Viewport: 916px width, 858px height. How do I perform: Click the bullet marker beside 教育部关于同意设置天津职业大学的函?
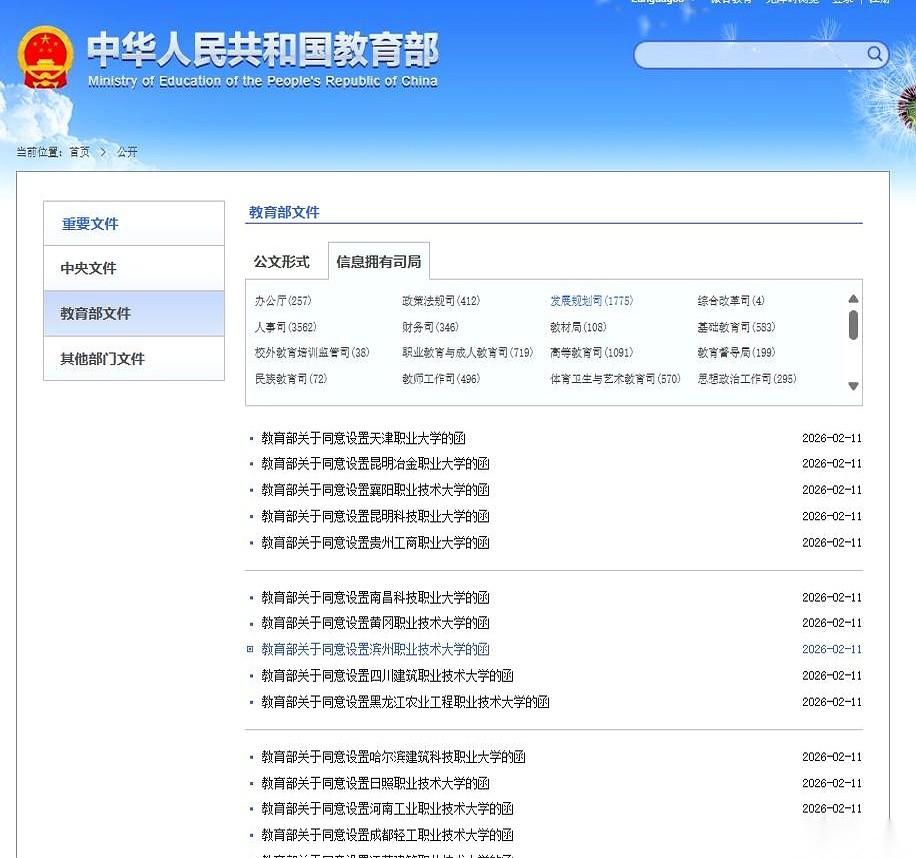pyautogui.click(x=250, y=438)
